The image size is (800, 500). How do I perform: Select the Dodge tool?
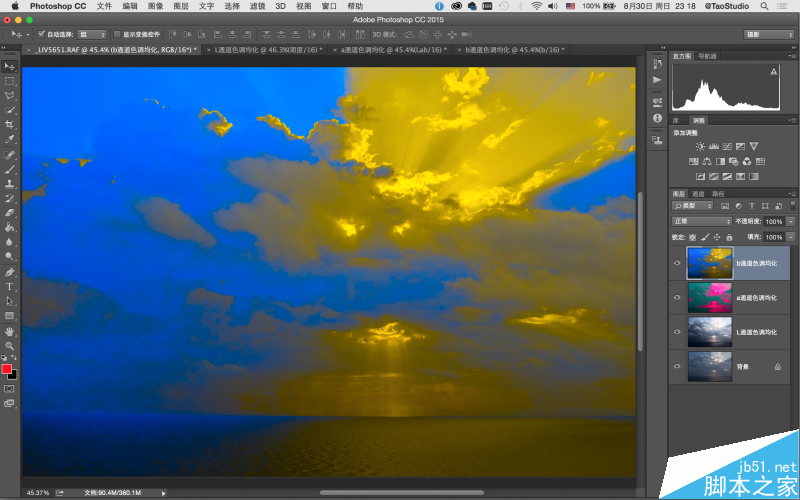tap(9, 256)
